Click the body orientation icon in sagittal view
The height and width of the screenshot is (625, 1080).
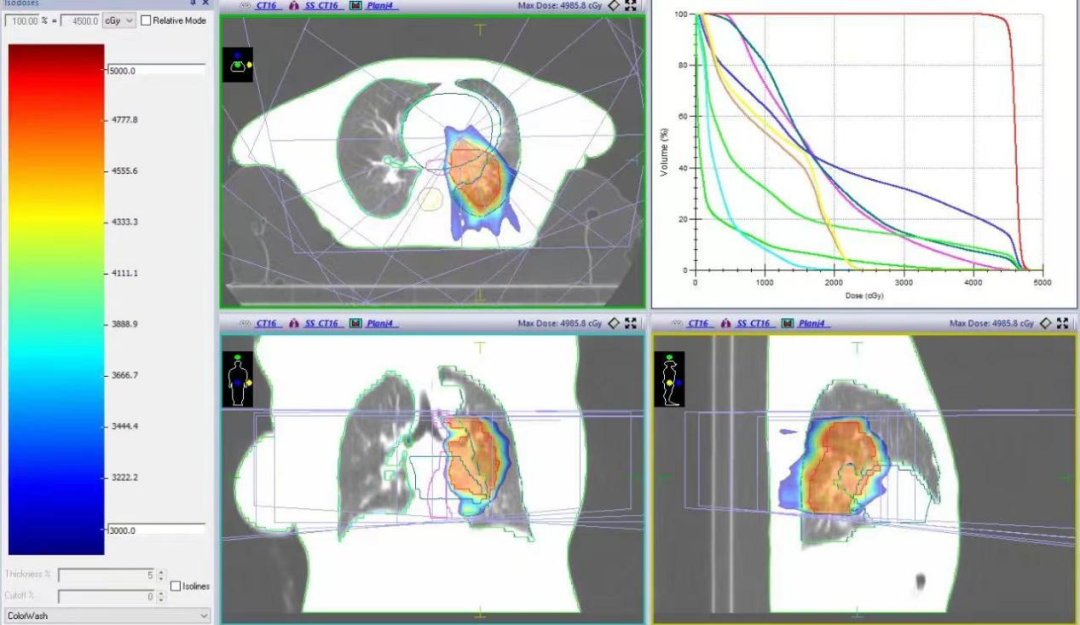click(669, 379)
